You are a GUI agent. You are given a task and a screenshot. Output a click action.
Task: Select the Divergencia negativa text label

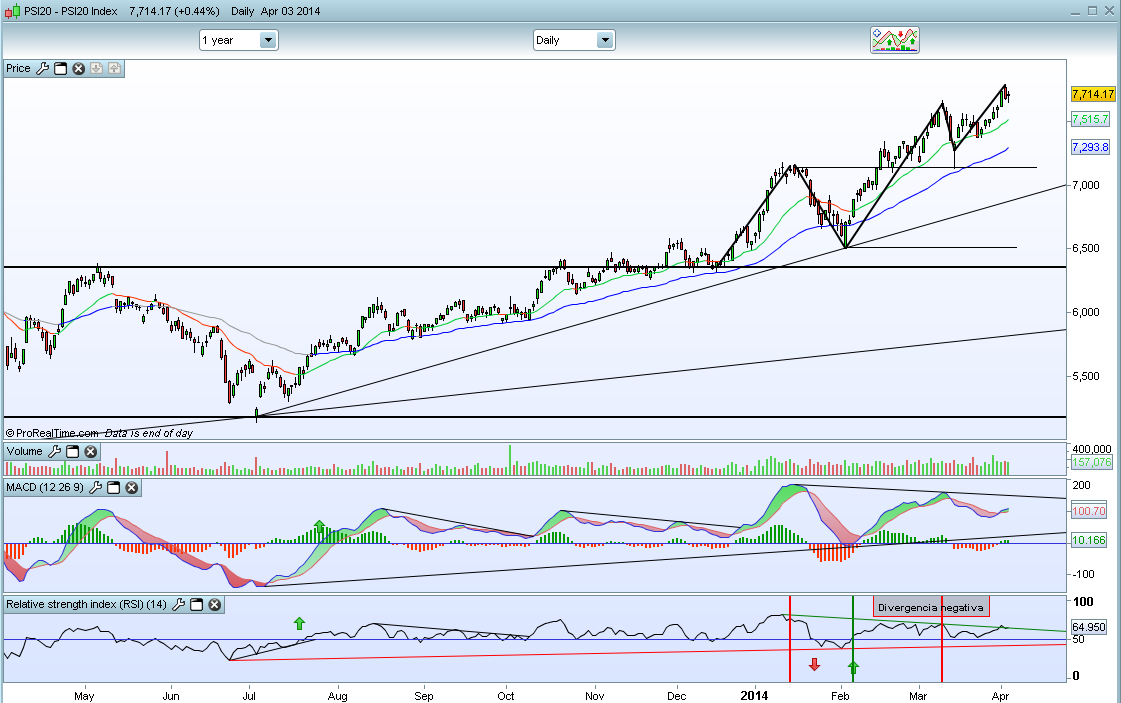[931, 607]
